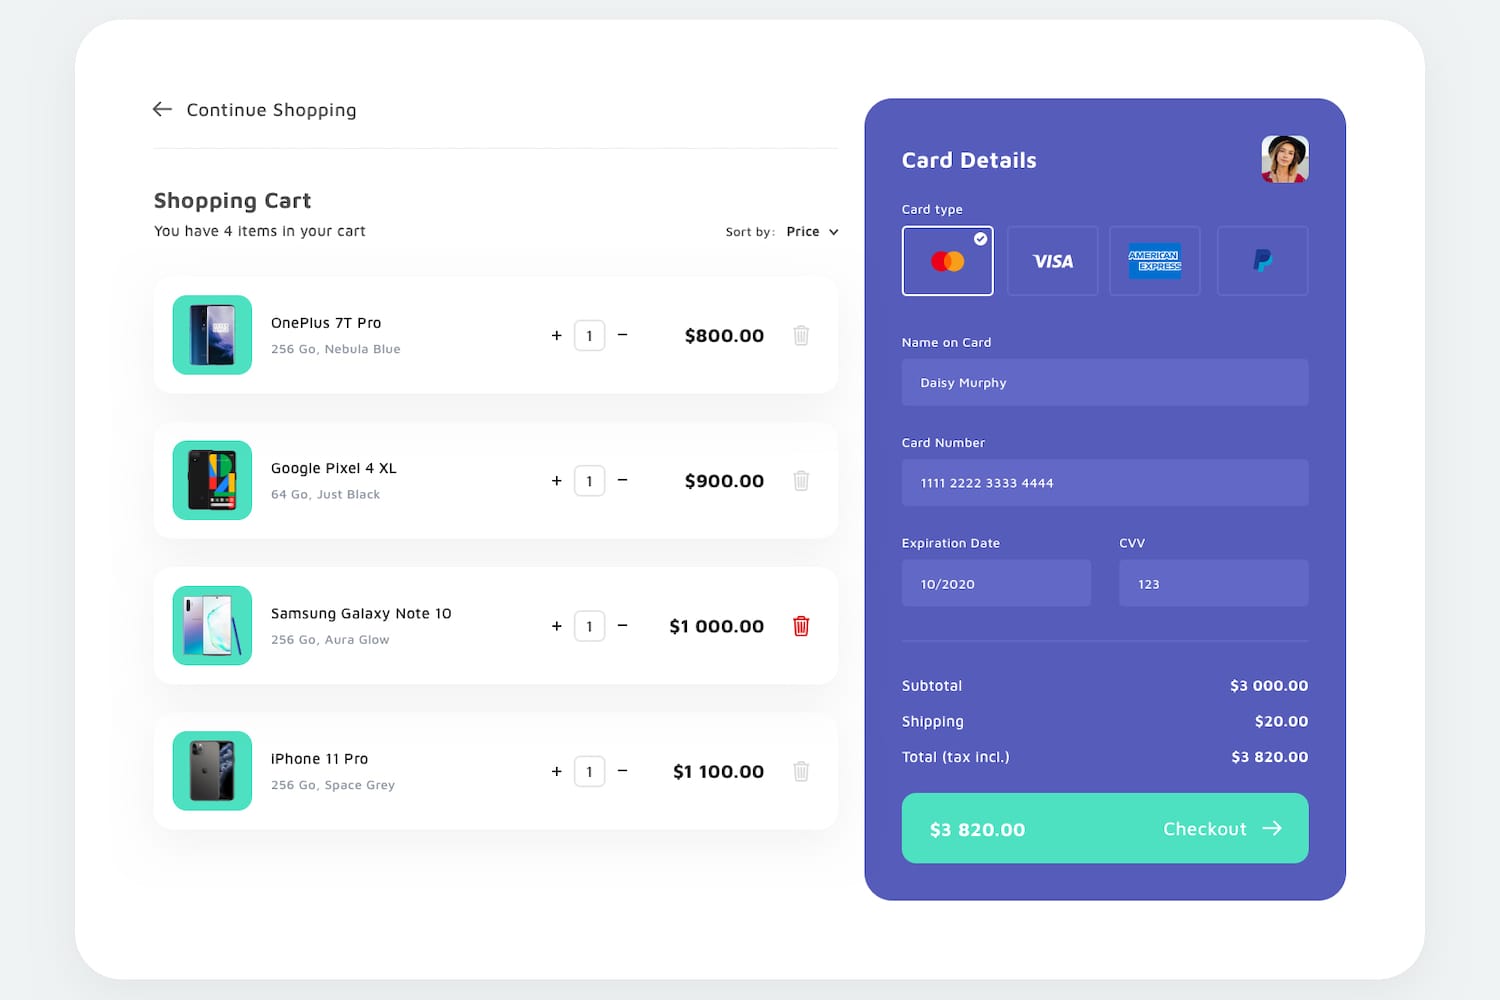This screenshot has height=1000, width=1500.
Task: Click the CVV field
Action: coord(1214,583)
